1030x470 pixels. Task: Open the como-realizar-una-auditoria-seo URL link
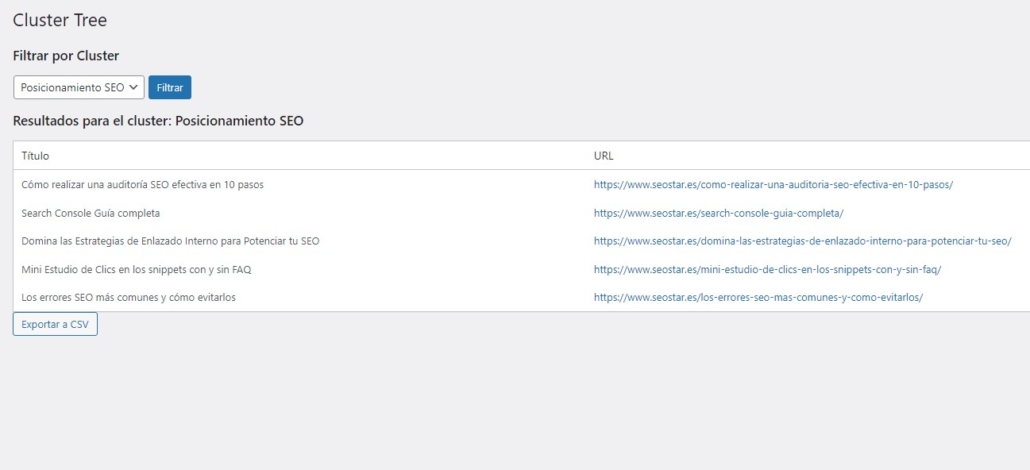pyautogui.click(x=773, y=185)
